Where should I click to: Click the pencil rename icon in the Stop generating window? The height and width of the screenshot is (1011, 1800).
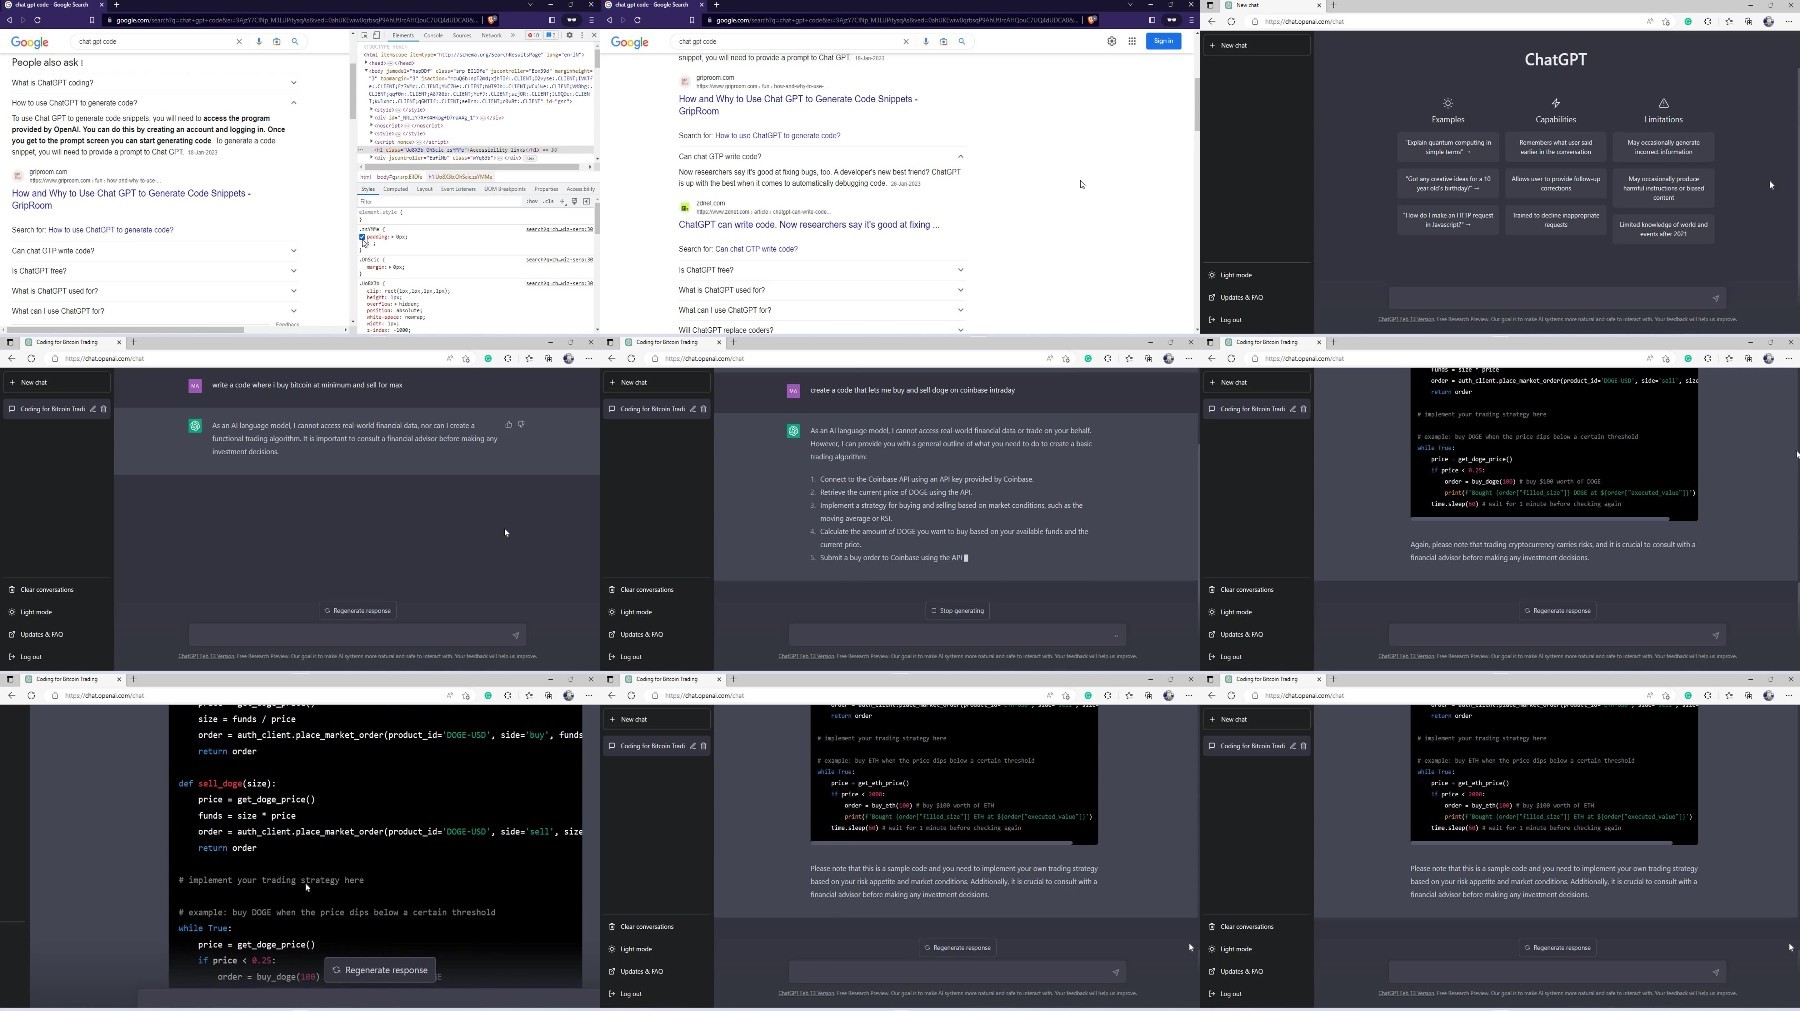(693, 409)
